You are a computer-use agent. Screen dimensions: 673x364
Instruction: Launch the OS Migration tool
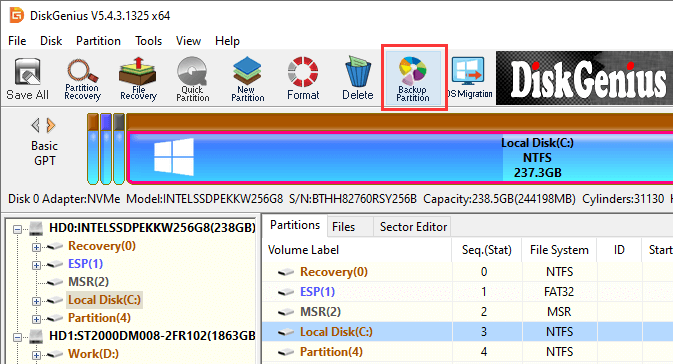point(470,78)
